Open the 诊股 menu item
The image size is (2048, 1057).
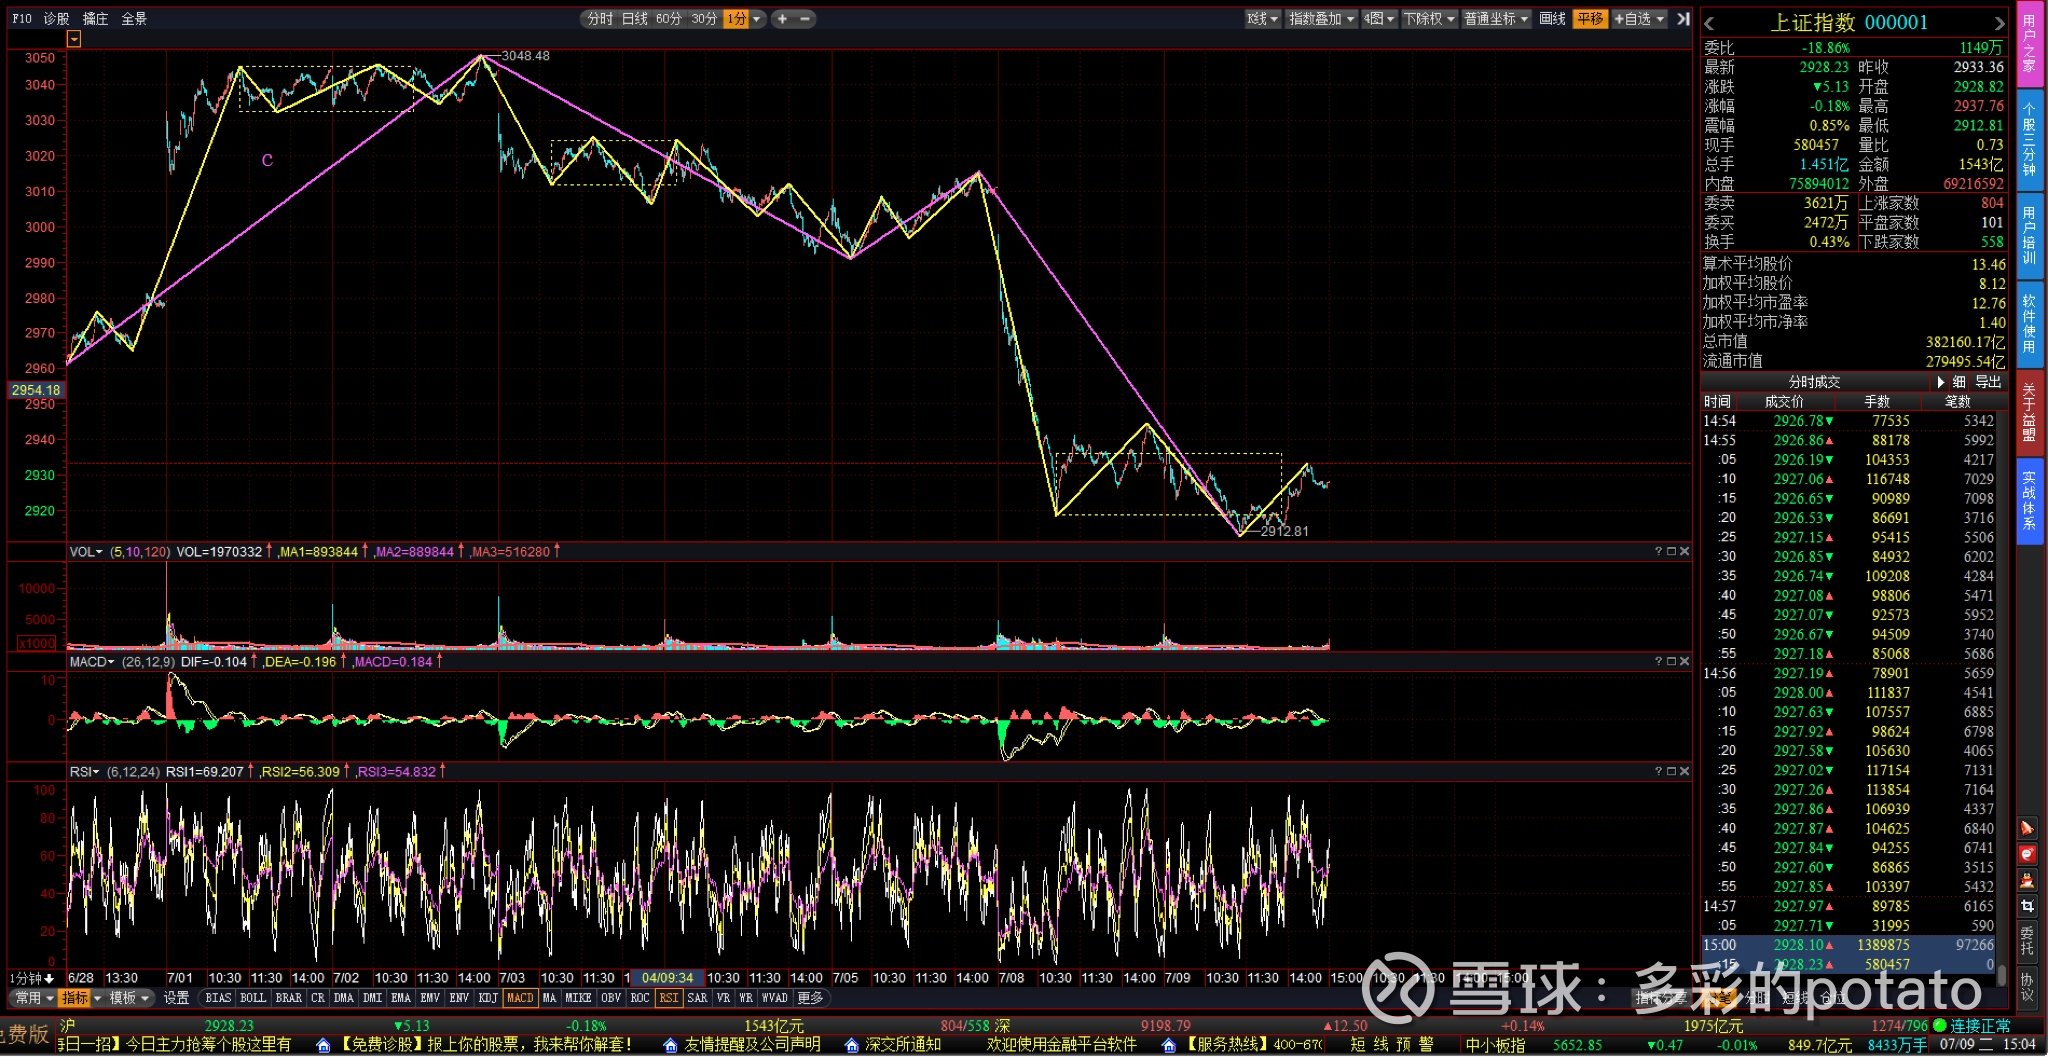[57, 19]
